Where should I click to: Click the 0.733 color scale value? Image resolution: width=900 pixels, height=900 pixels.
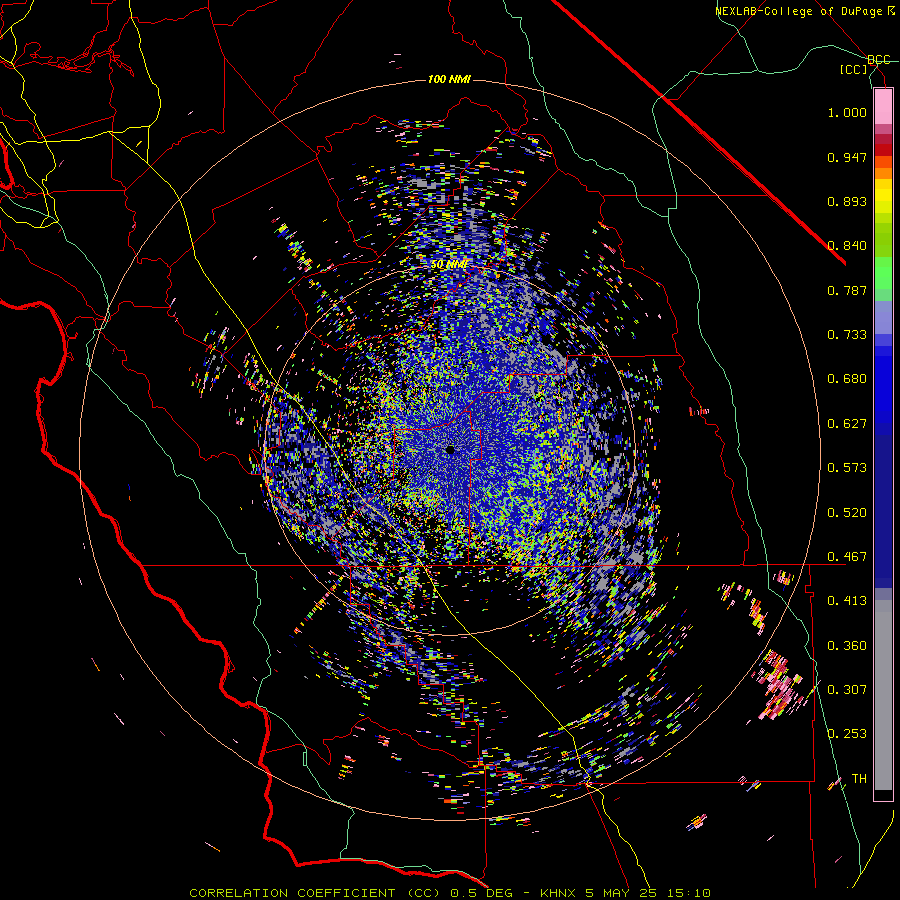847,335
